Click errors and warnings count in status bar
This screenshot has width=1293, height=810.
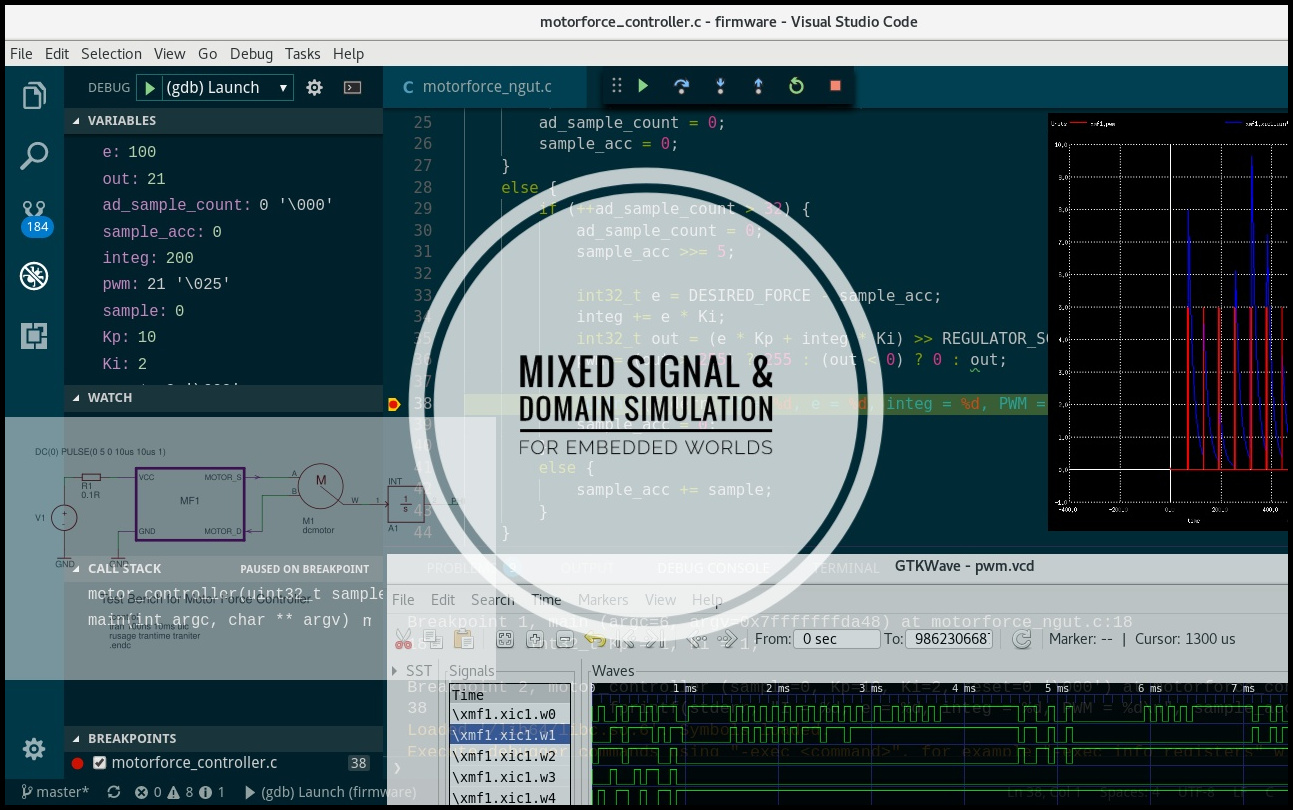(182, 792)
